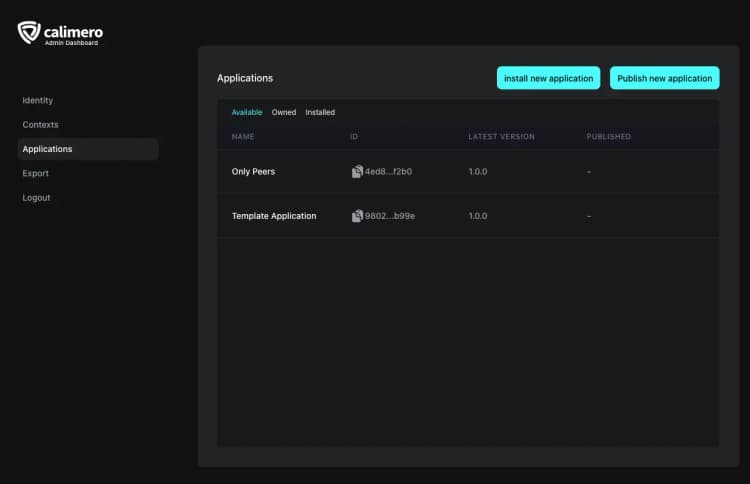
Task: Click the ID text 4ed8...f2b0
Action: tap(388, 172)
